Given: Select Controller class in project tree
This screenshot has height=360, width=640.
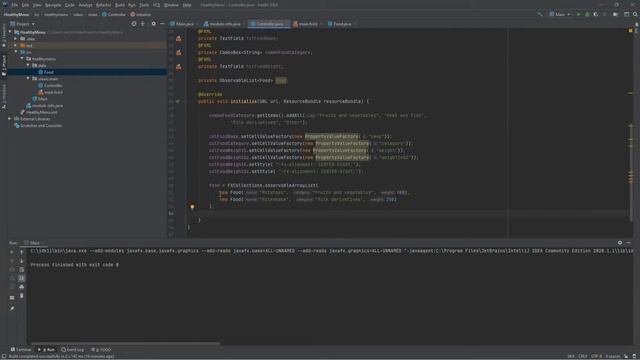Looking at the screenshot, I should click(50, 85).
